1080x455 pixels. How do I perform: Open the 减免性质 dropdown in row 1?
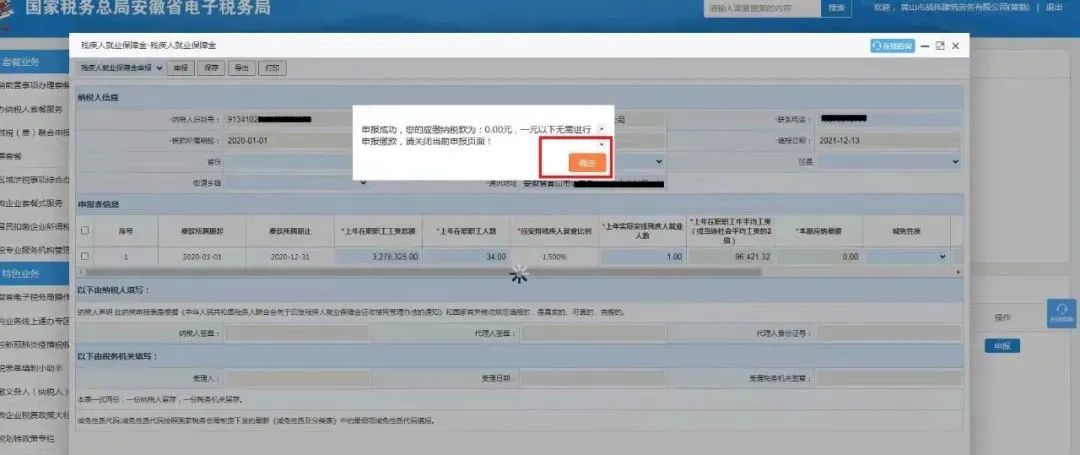tap(906, 256)
